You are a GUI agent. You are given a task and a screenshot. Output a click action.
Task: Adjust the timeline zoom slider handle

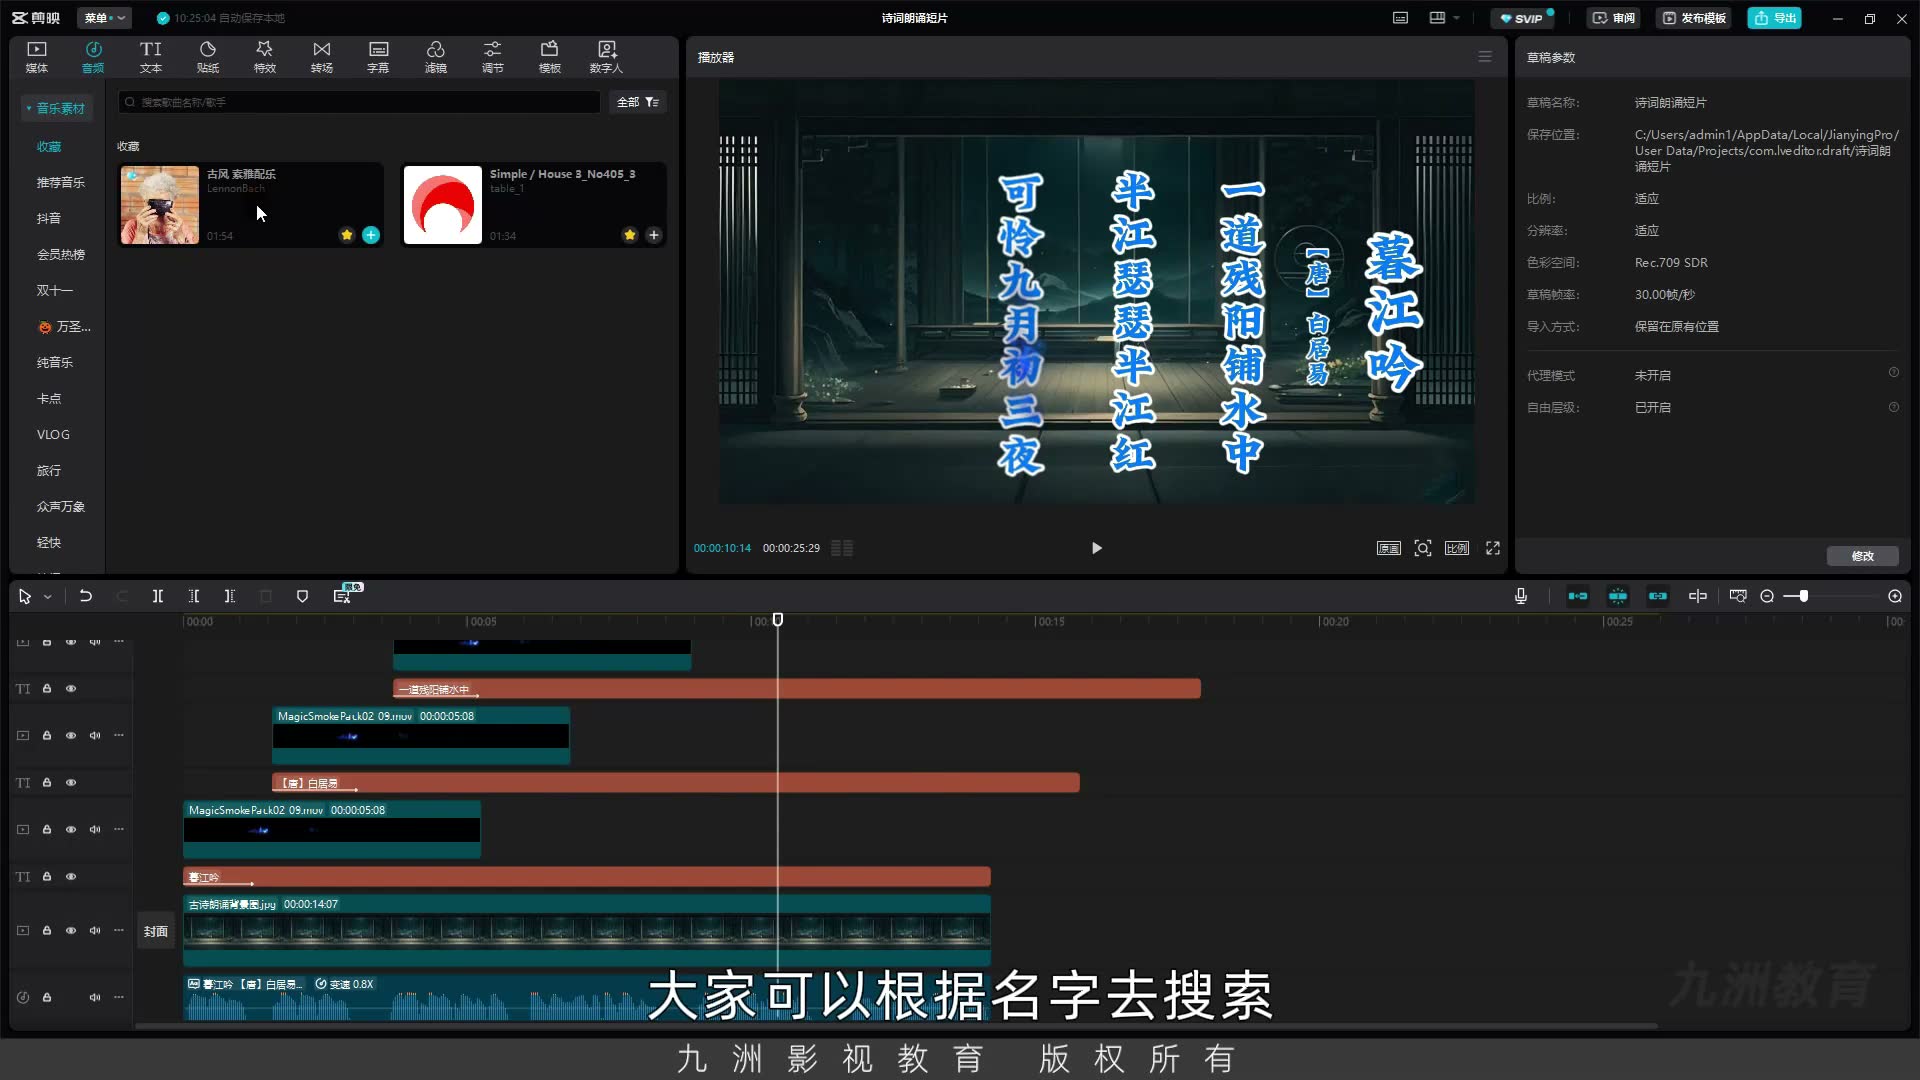coord(1803,596)
